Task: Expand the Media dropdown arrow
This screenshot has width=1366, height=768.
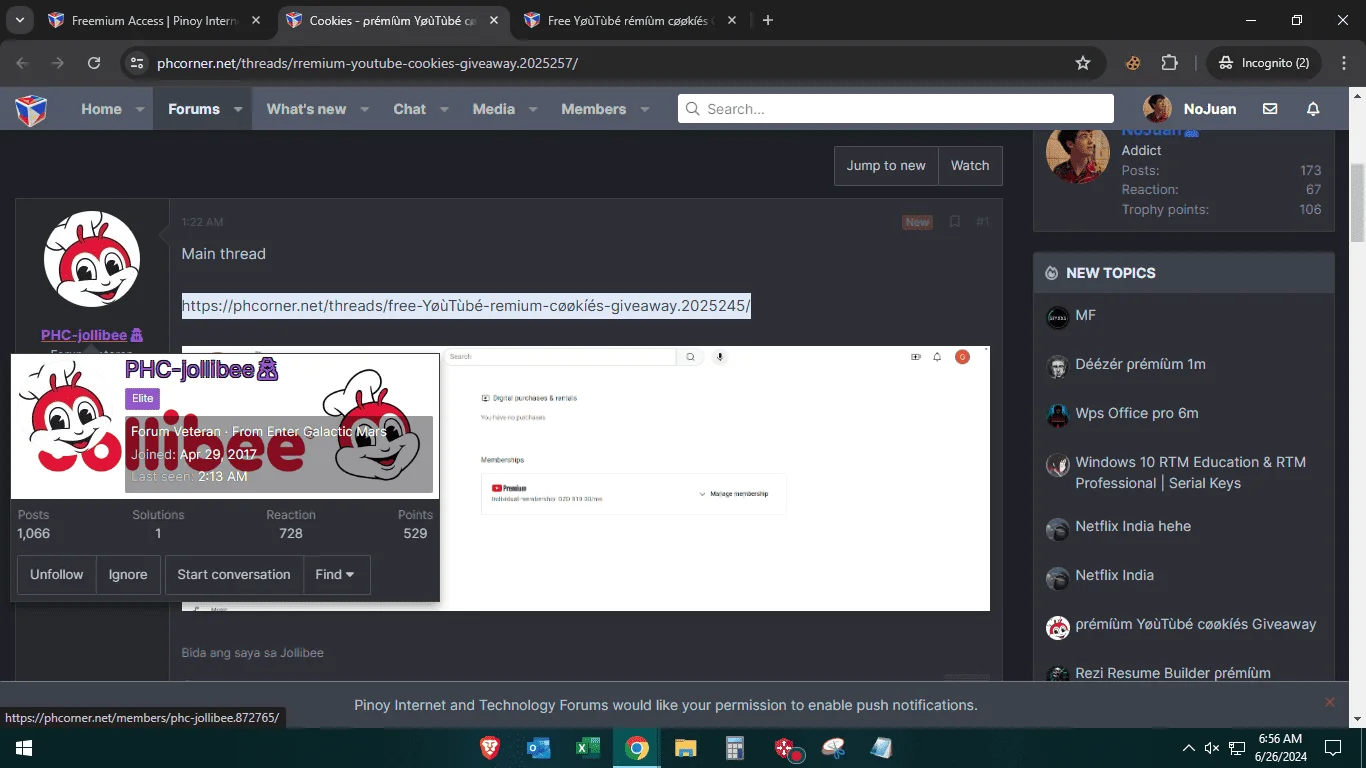Action: (533, 109)
